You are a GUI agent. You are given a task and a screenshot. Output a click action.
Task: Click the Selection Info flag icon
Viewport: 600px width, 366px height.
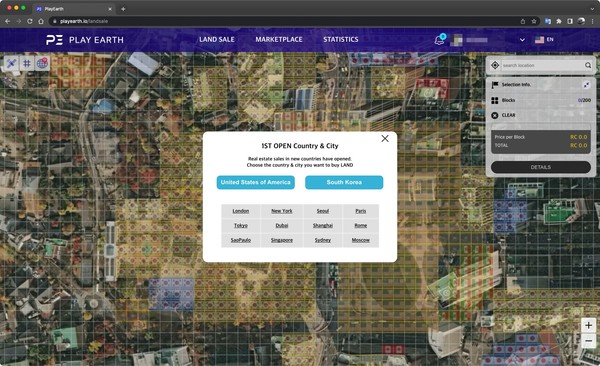coord(495,85)
